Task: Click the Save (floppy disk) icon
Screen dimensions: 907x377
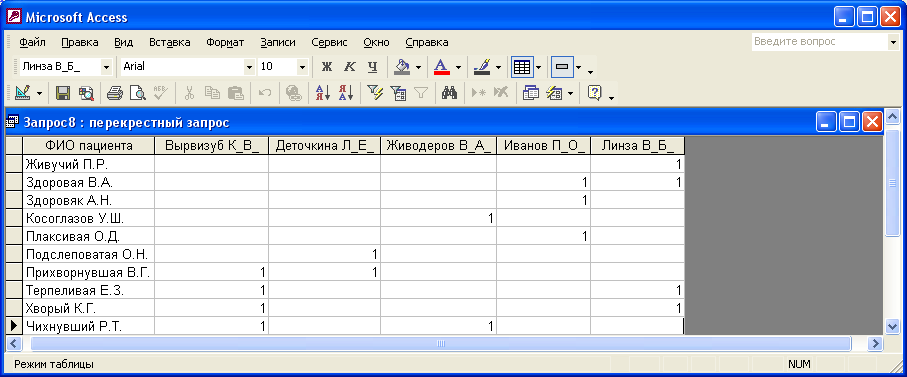Action: 63,93
